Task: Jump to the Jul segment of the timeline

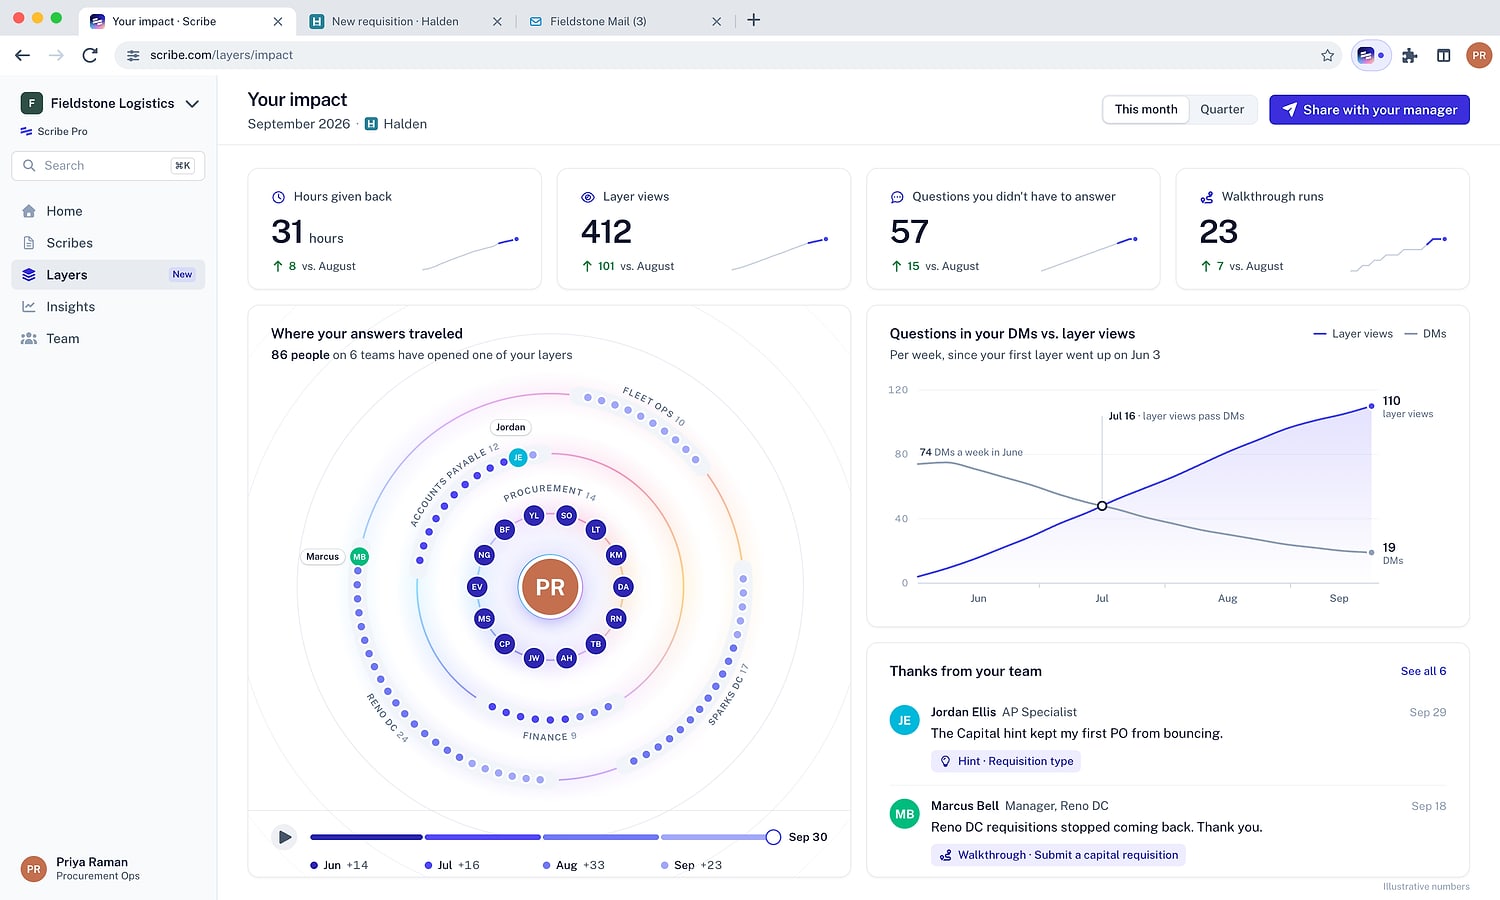Action: [482, 837]
